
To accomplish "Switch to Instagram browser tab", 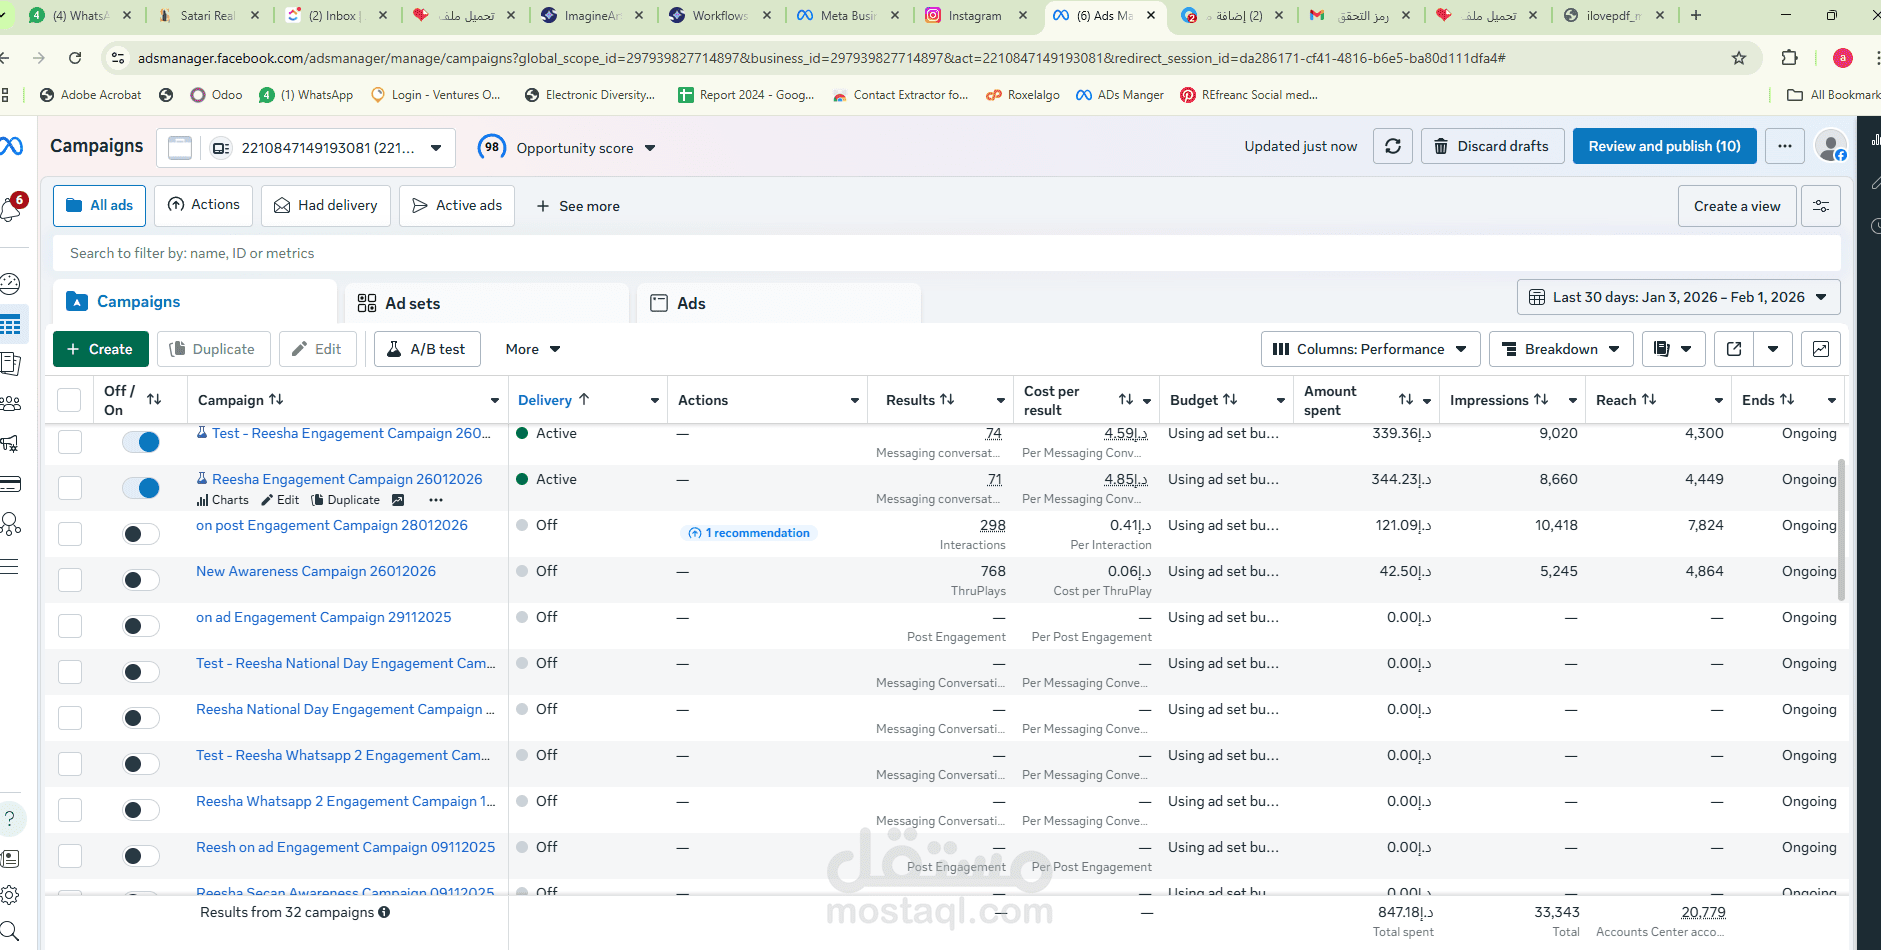I will [975, 15].
